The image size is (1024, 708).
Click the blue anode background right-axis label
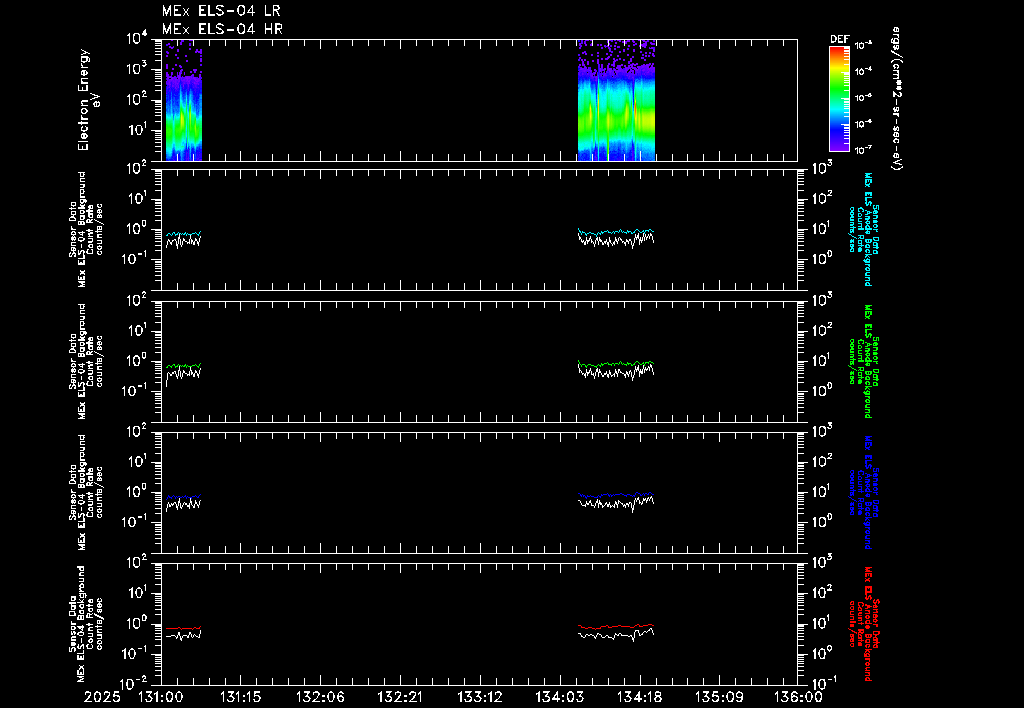click(x=863, y=492)
